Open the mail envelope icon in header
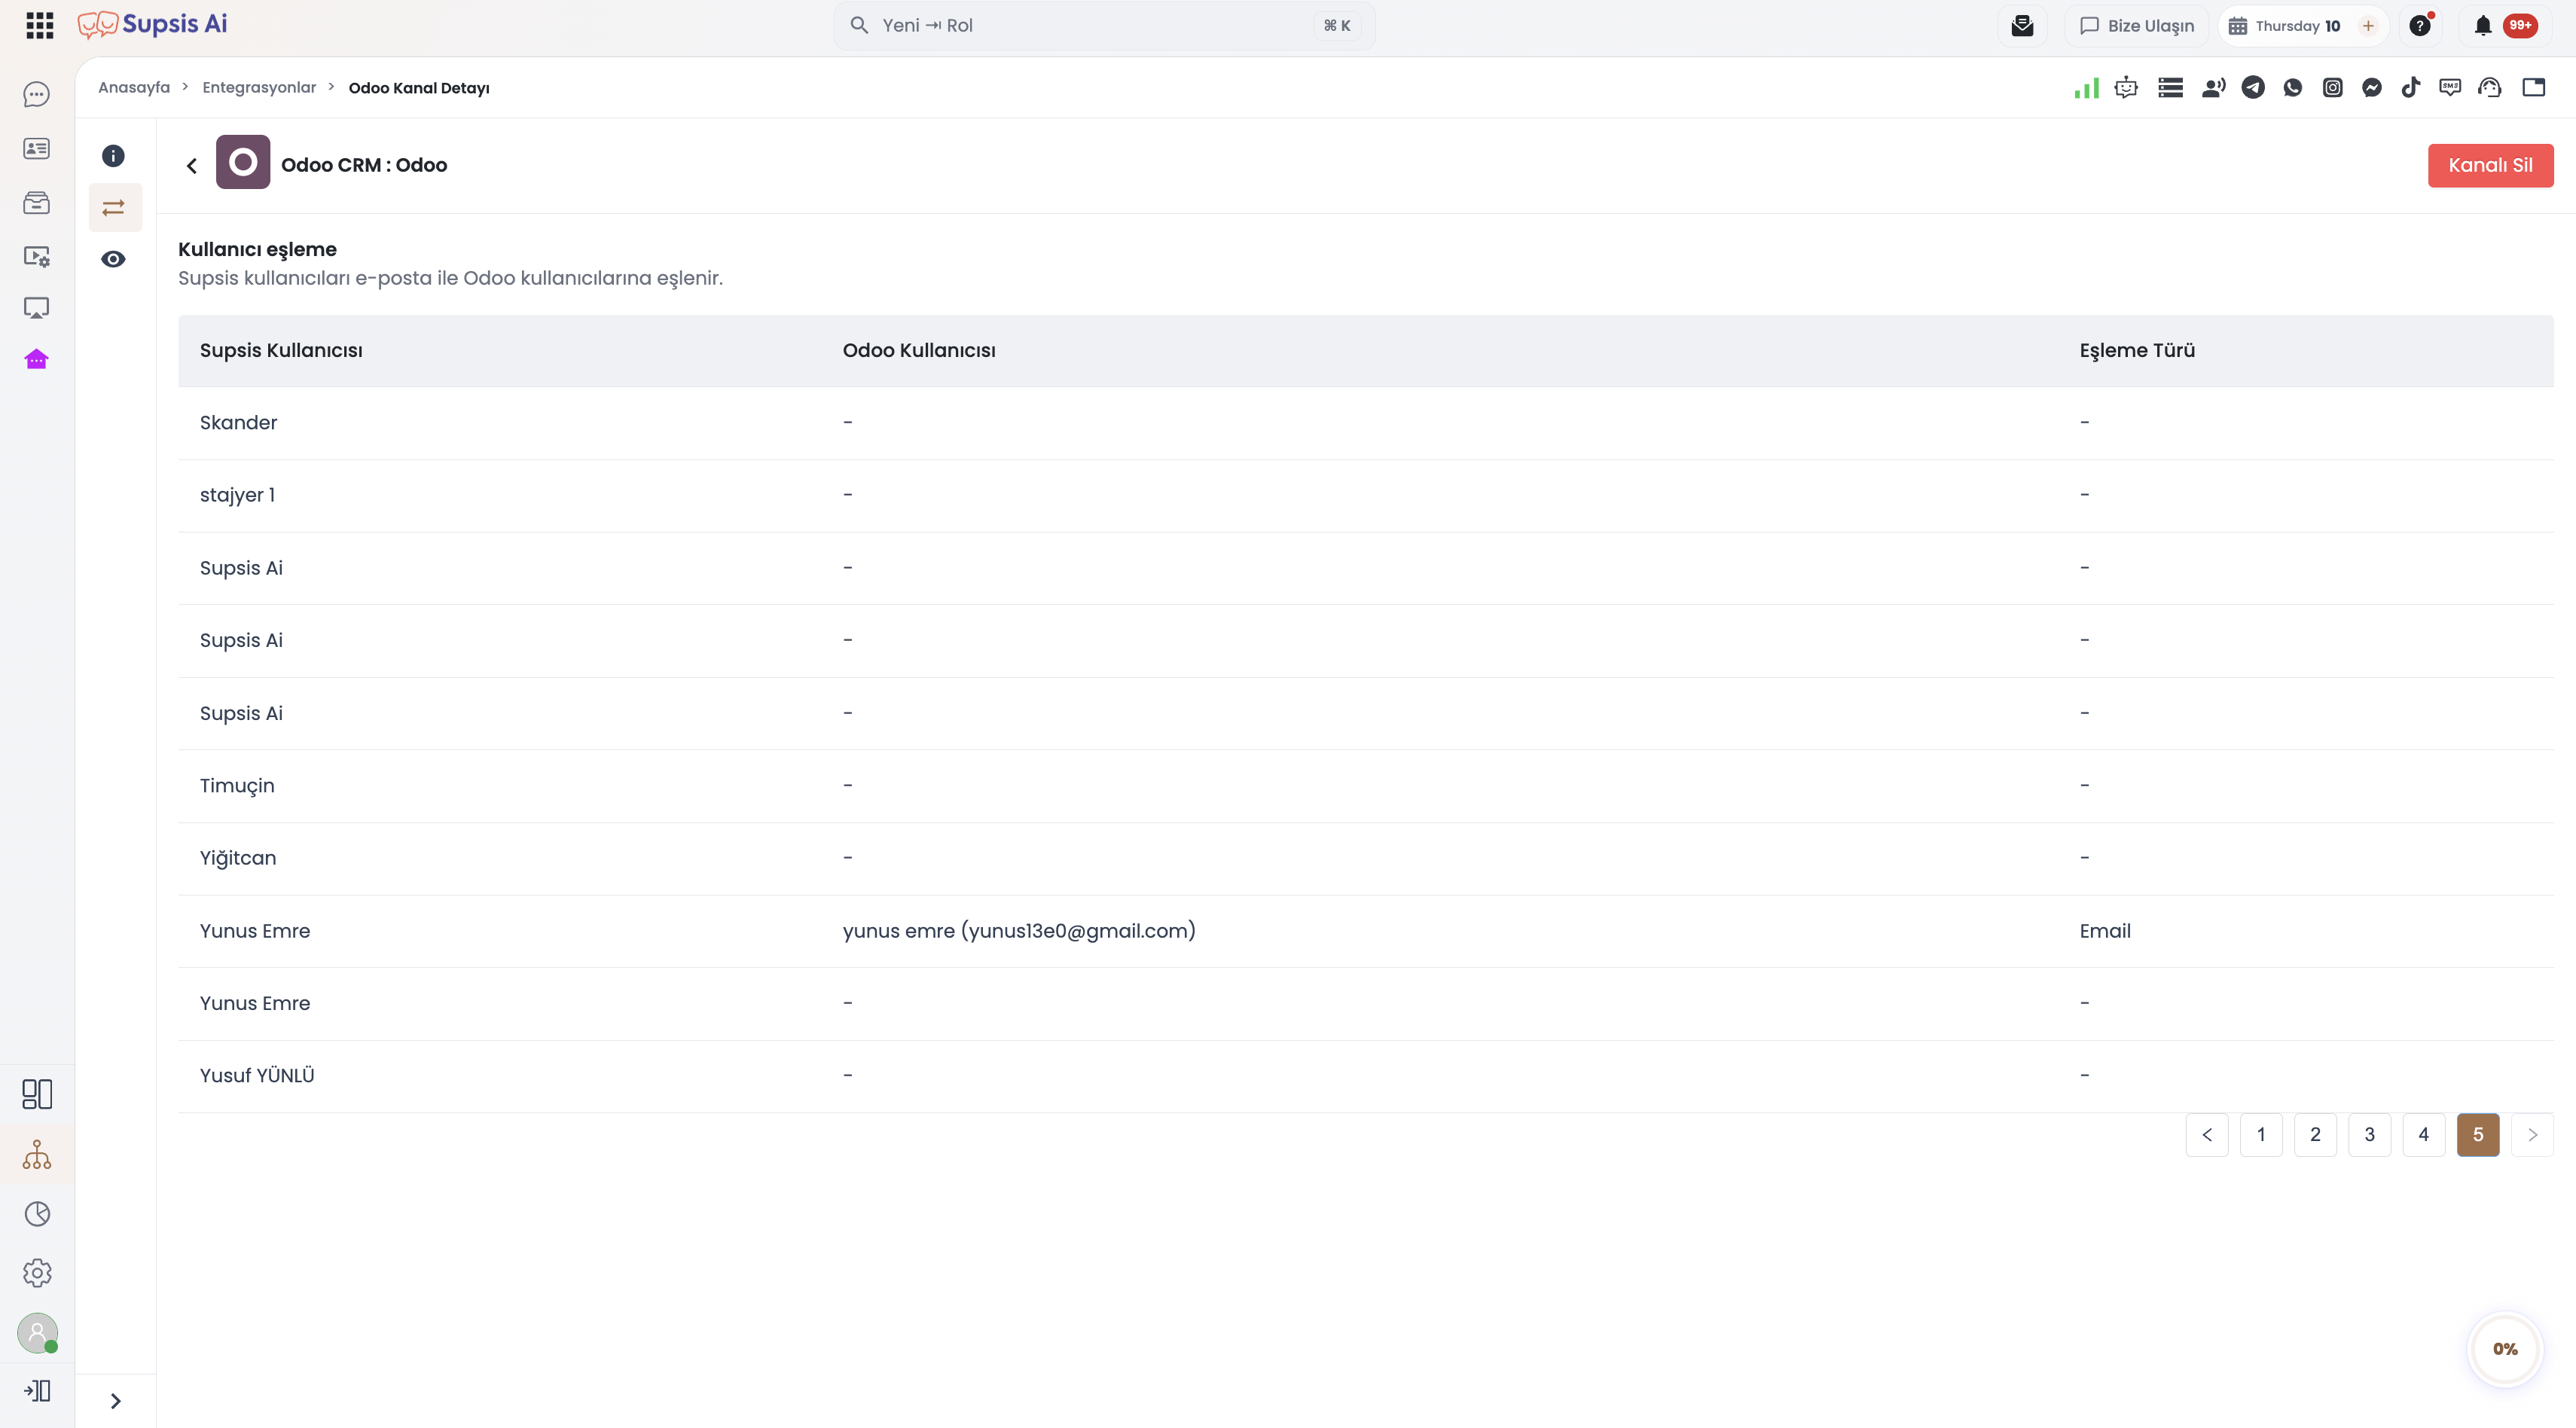This screenshot has height=1428, width=2576. click(2022, 26)
